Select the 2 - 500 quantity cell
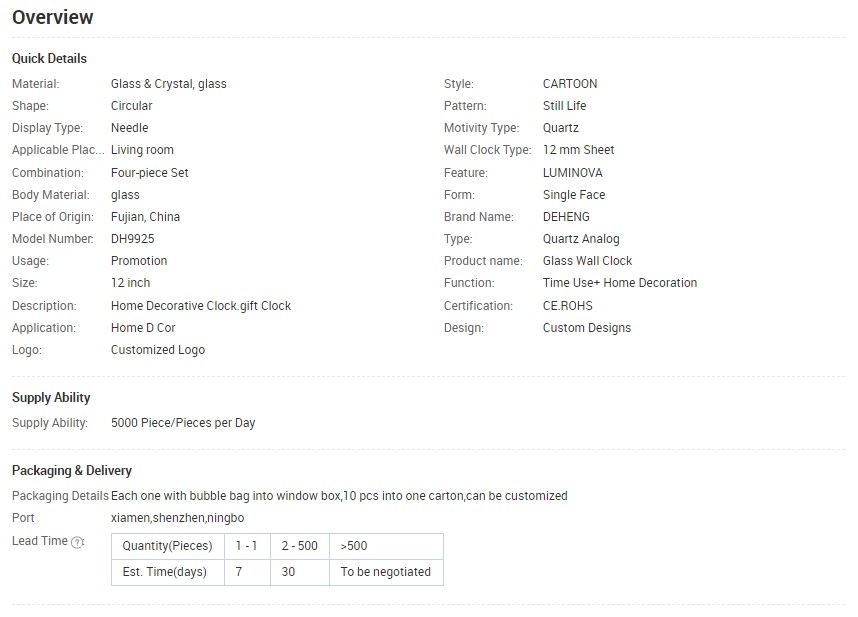The height and width of the screenshot is (617, 858). click(300, 546)
